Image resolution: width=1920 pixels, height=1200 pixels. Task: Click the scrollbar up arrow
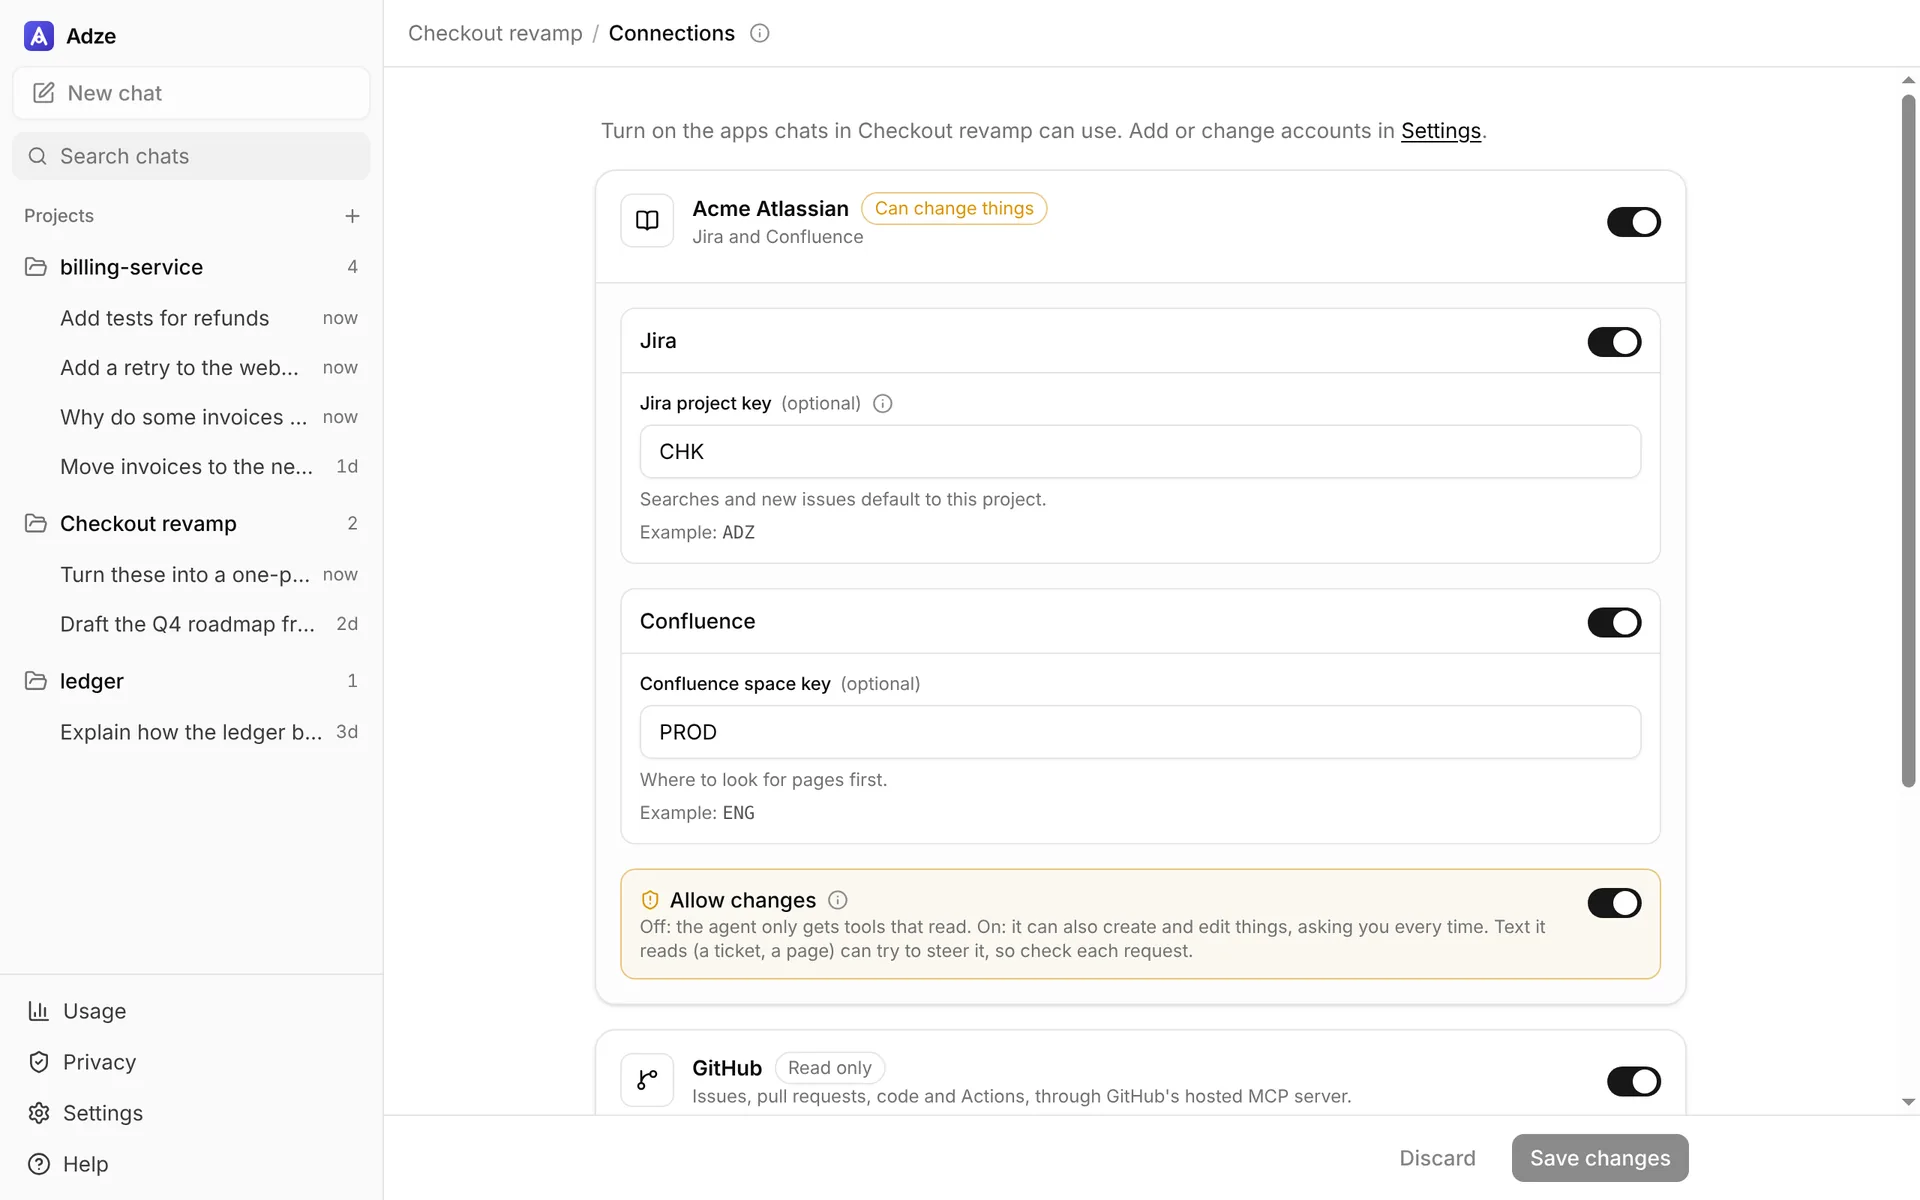click(x=1908, y=80)
